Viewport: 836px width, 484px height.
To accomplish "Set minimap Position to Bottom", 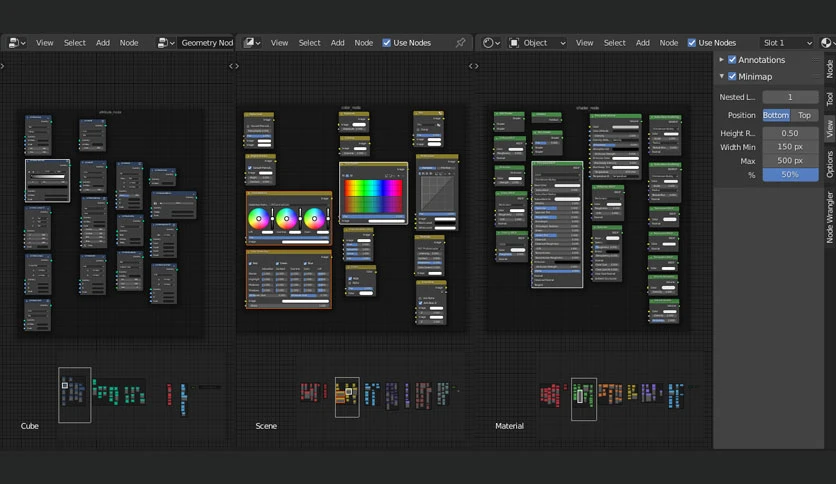I will [x=776, y=115].
